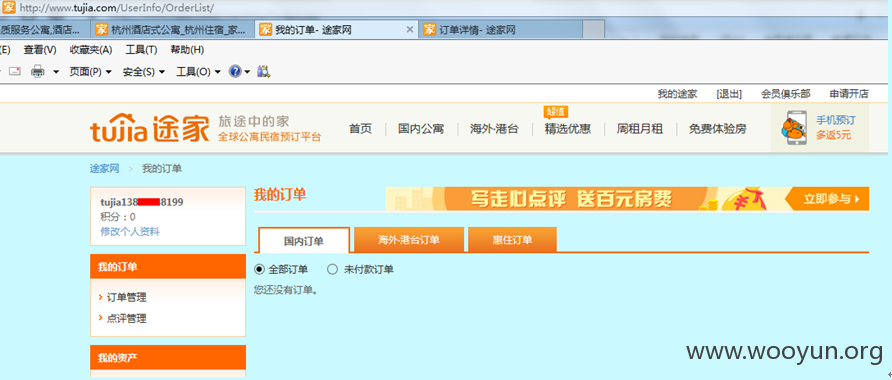Open 订单管理 in the sidebar
Image resolution: width=892 pixels, height=380 pixels.
pyautogui.click(x=126, y=297)
